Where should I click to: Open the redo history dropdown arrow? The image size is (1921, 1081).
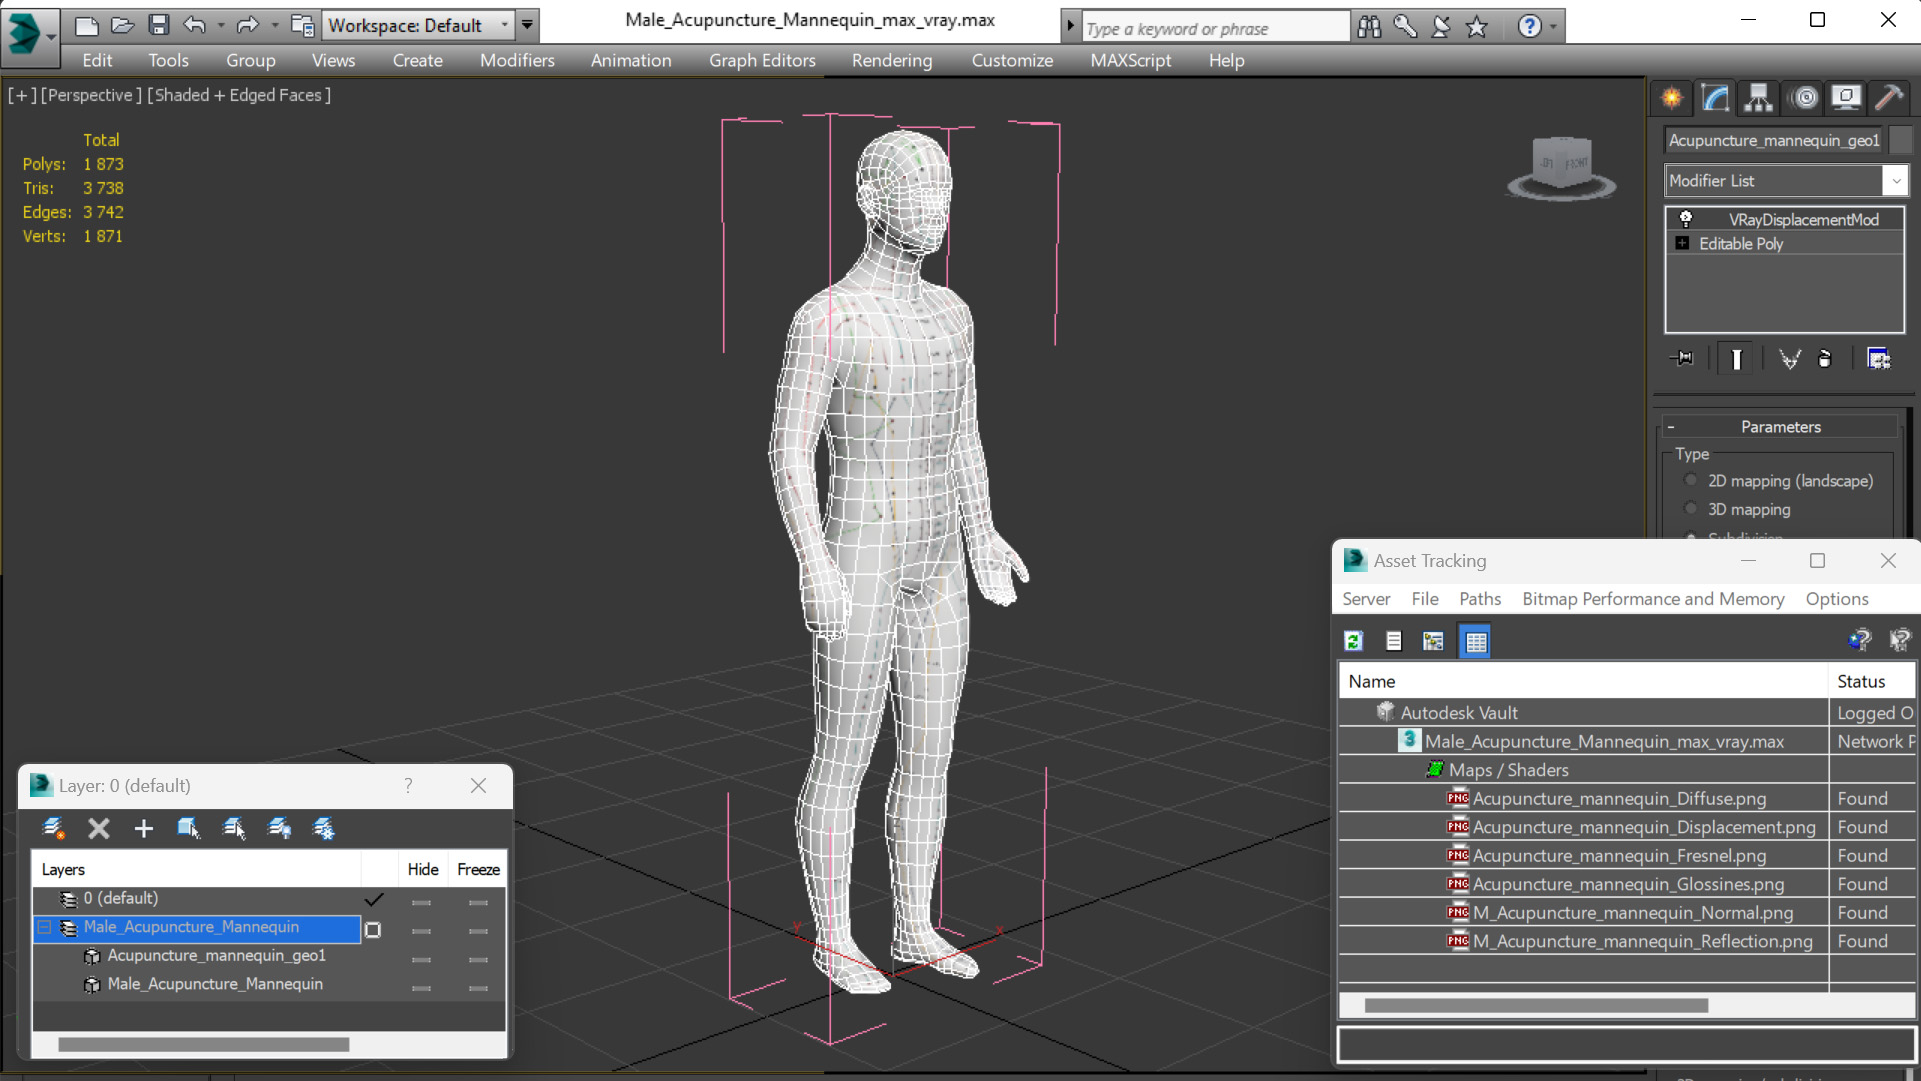coord(274,26)
